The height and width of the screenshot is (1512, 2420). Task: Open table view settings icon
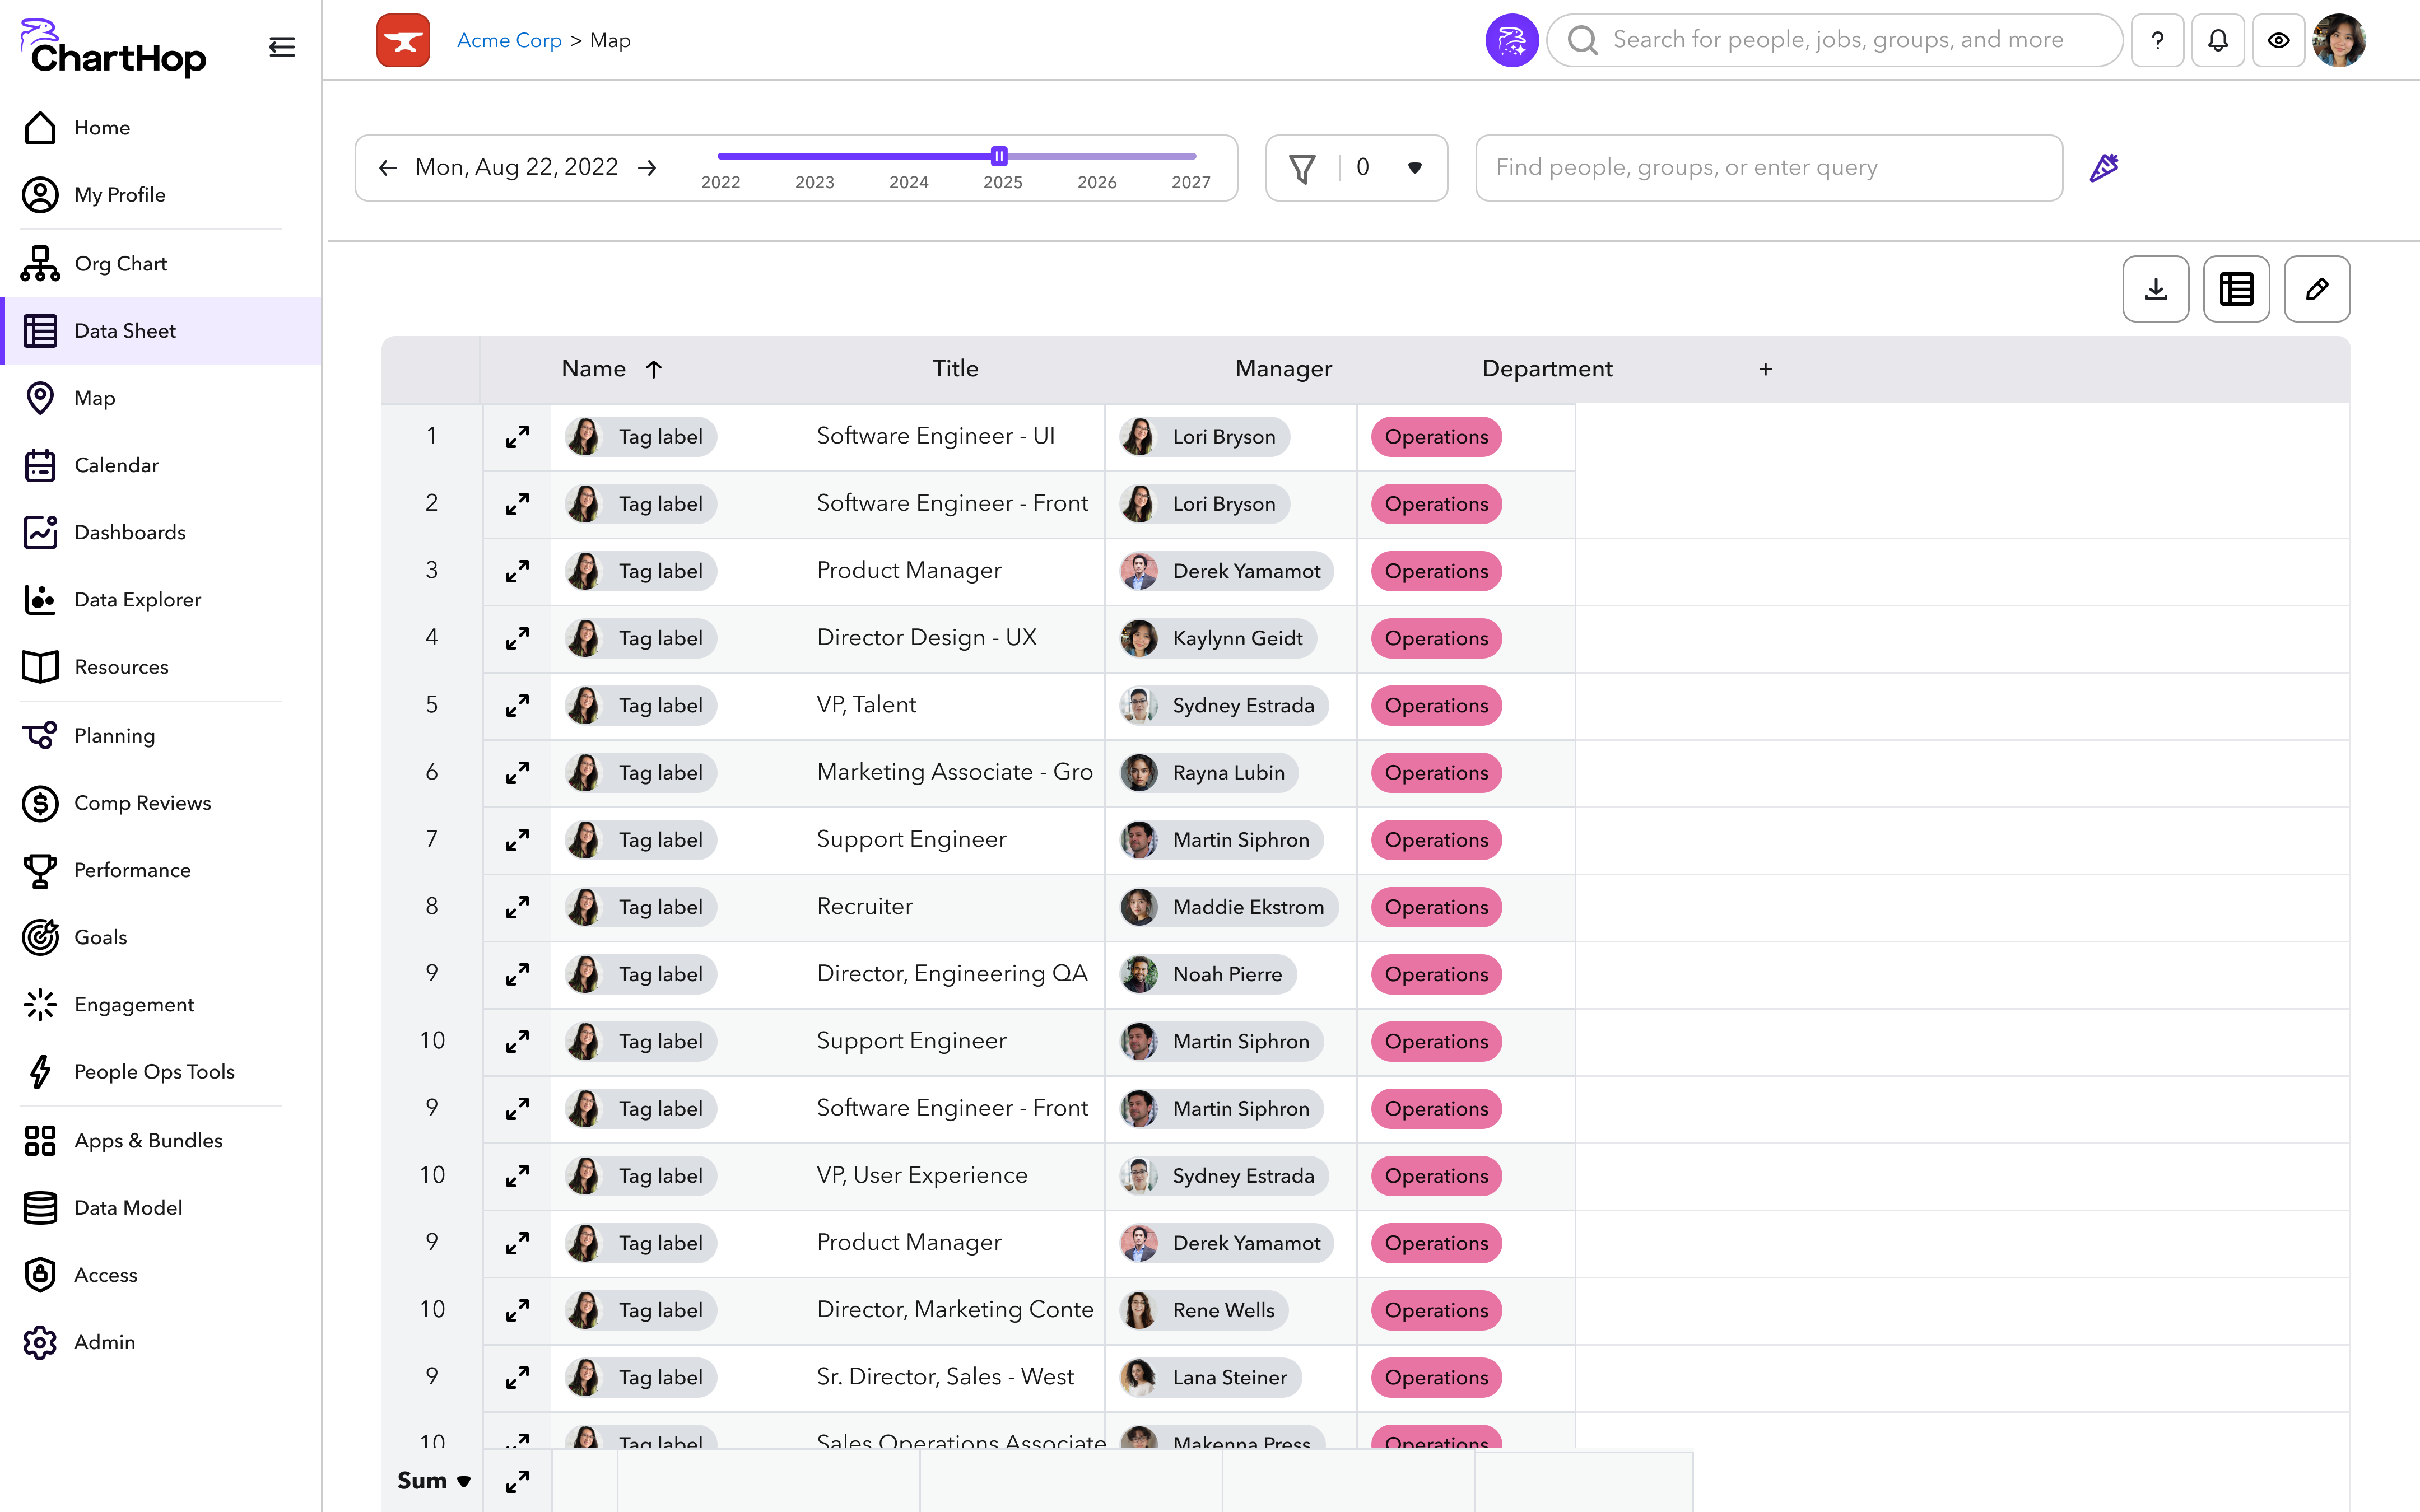[x=2236, y=289]
